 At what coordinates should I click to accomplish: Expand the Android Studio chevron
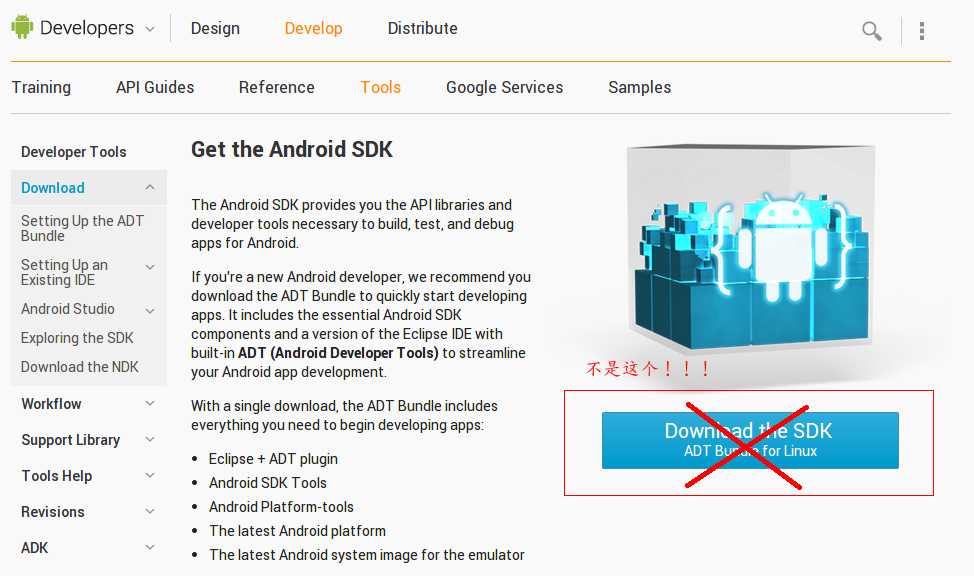point(150,311)
